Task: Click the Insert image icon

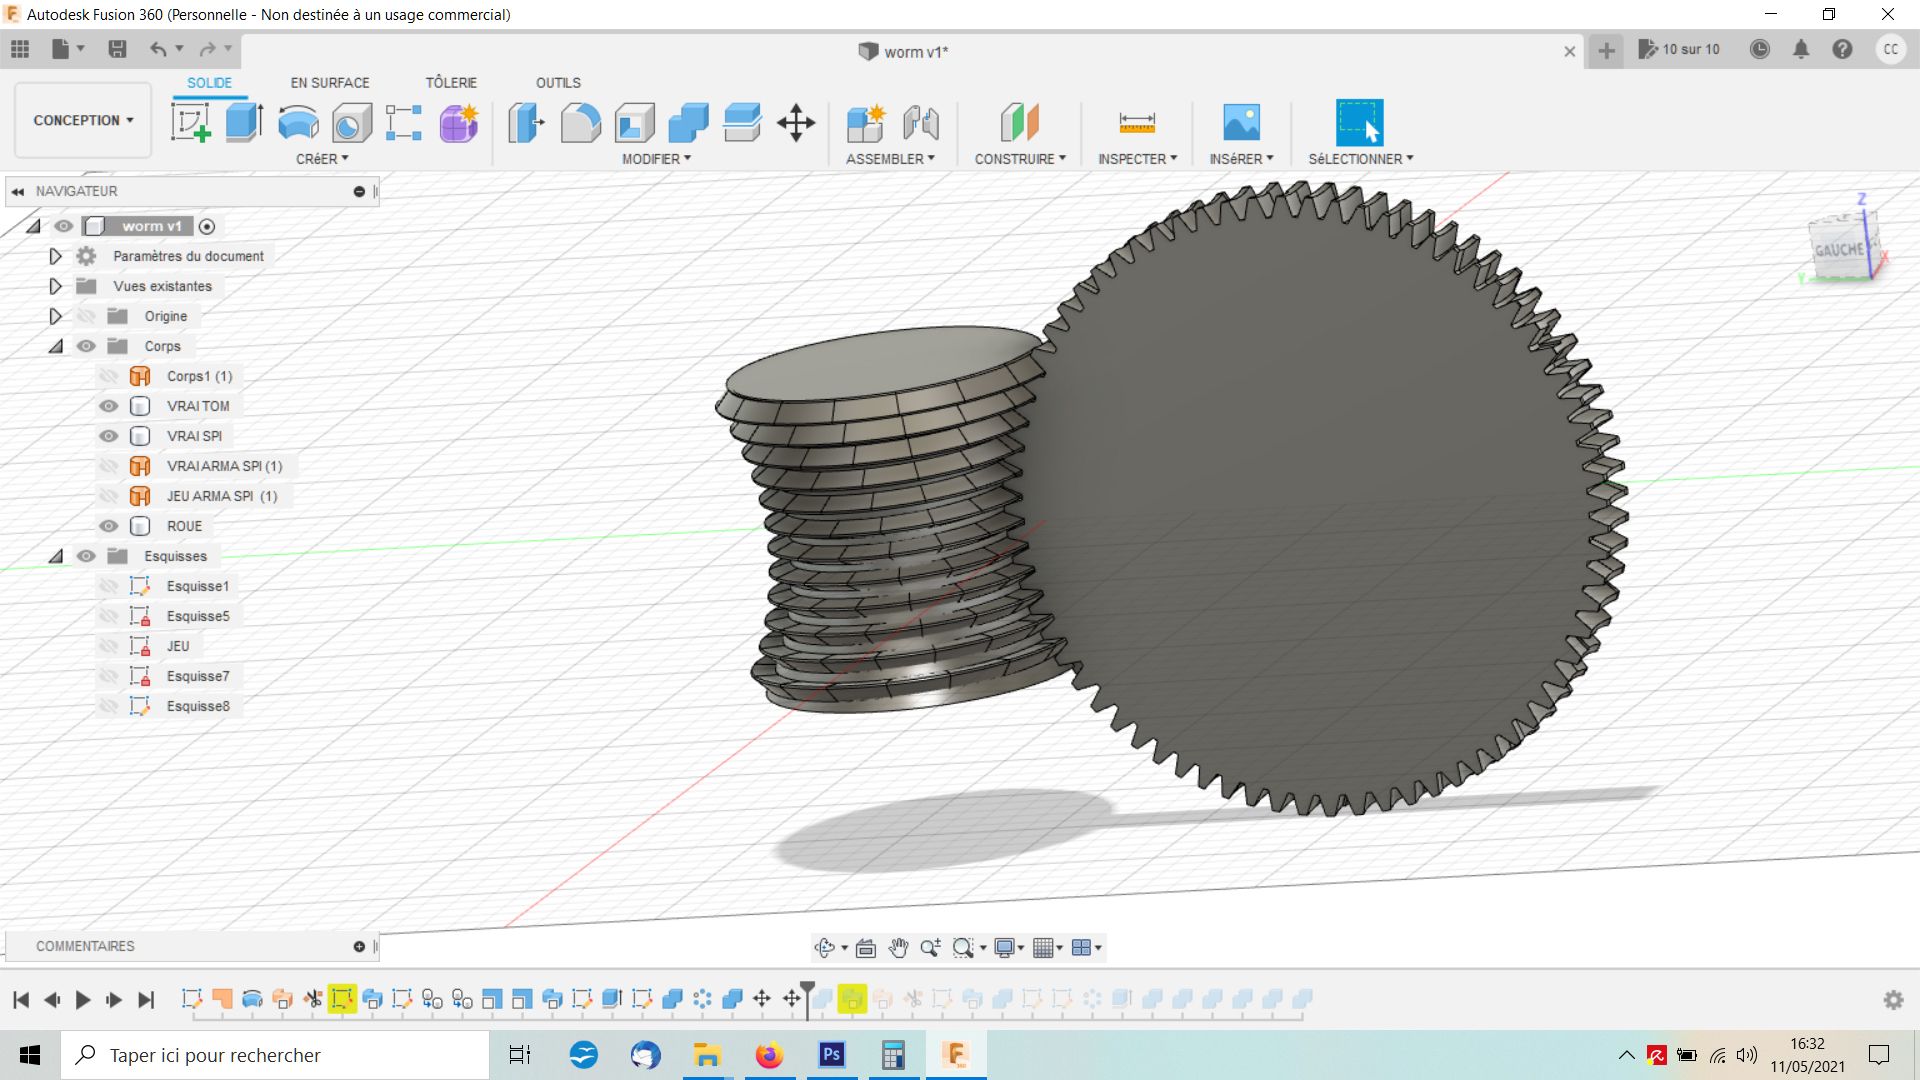Action: [1241, 123]
